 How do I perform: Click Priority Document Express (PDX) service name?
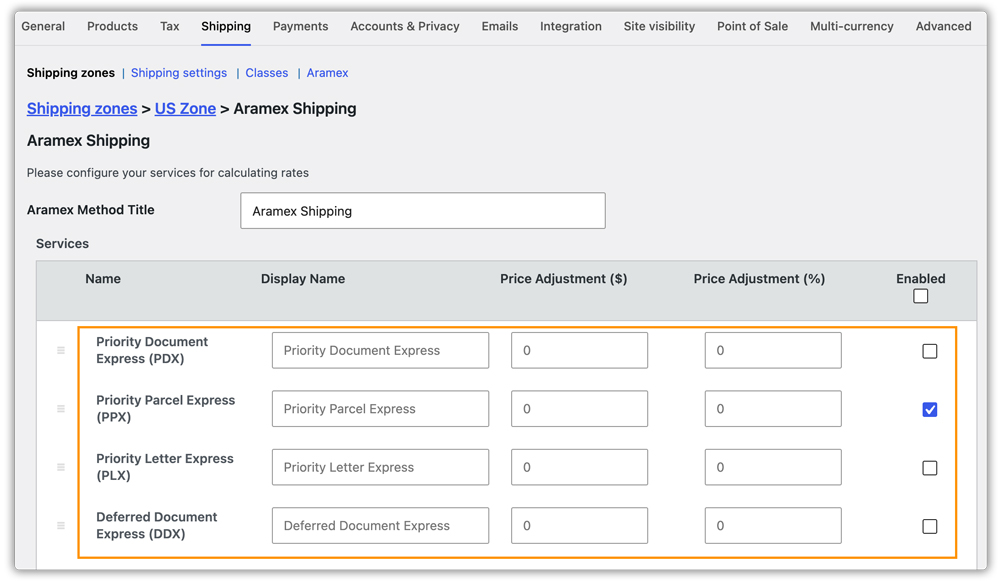(152, 350)
